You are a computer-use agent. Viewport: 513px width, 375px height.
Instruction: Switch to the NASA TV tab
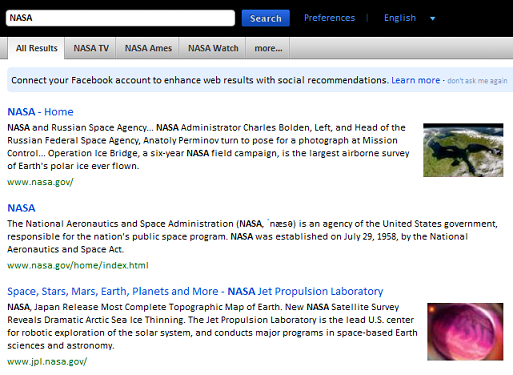(x=91, y=48)
